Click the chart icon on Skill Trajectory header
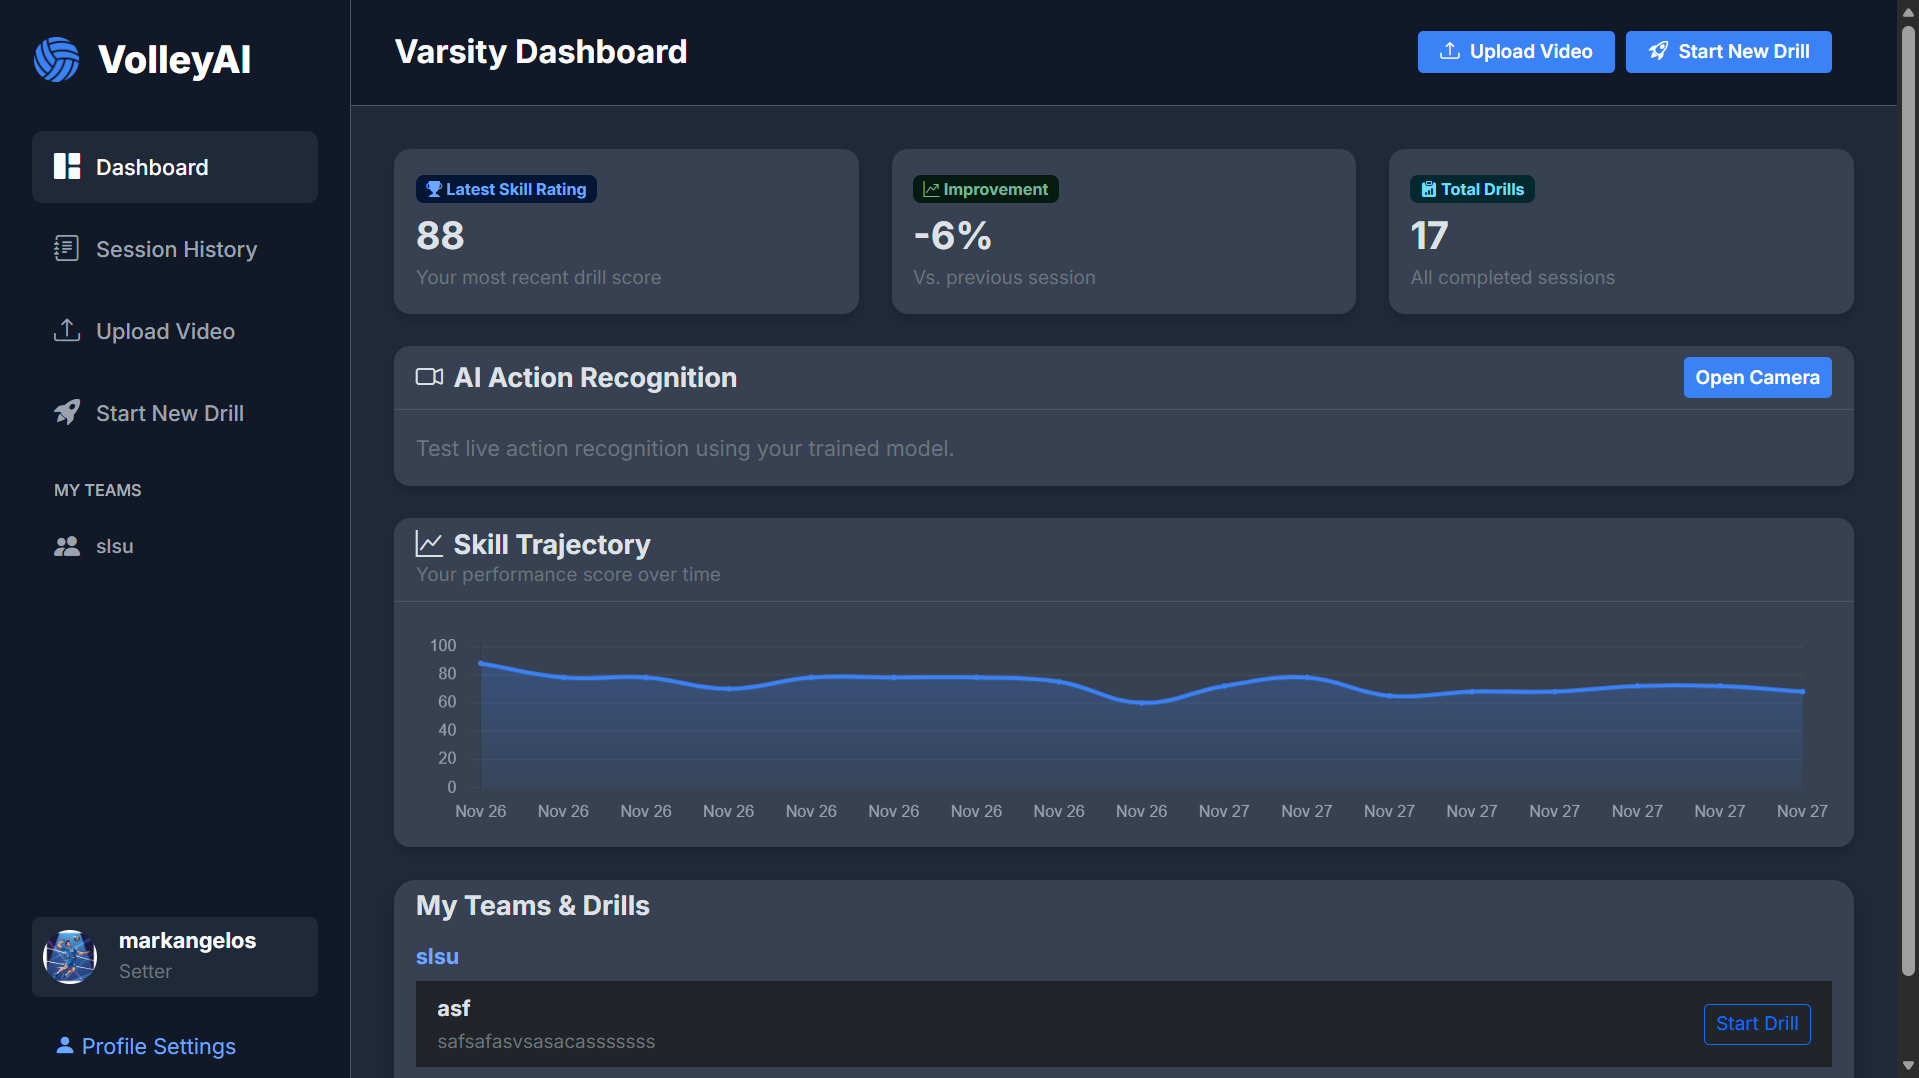The width and height of the screenshot is (1919, 1078). 429,543
